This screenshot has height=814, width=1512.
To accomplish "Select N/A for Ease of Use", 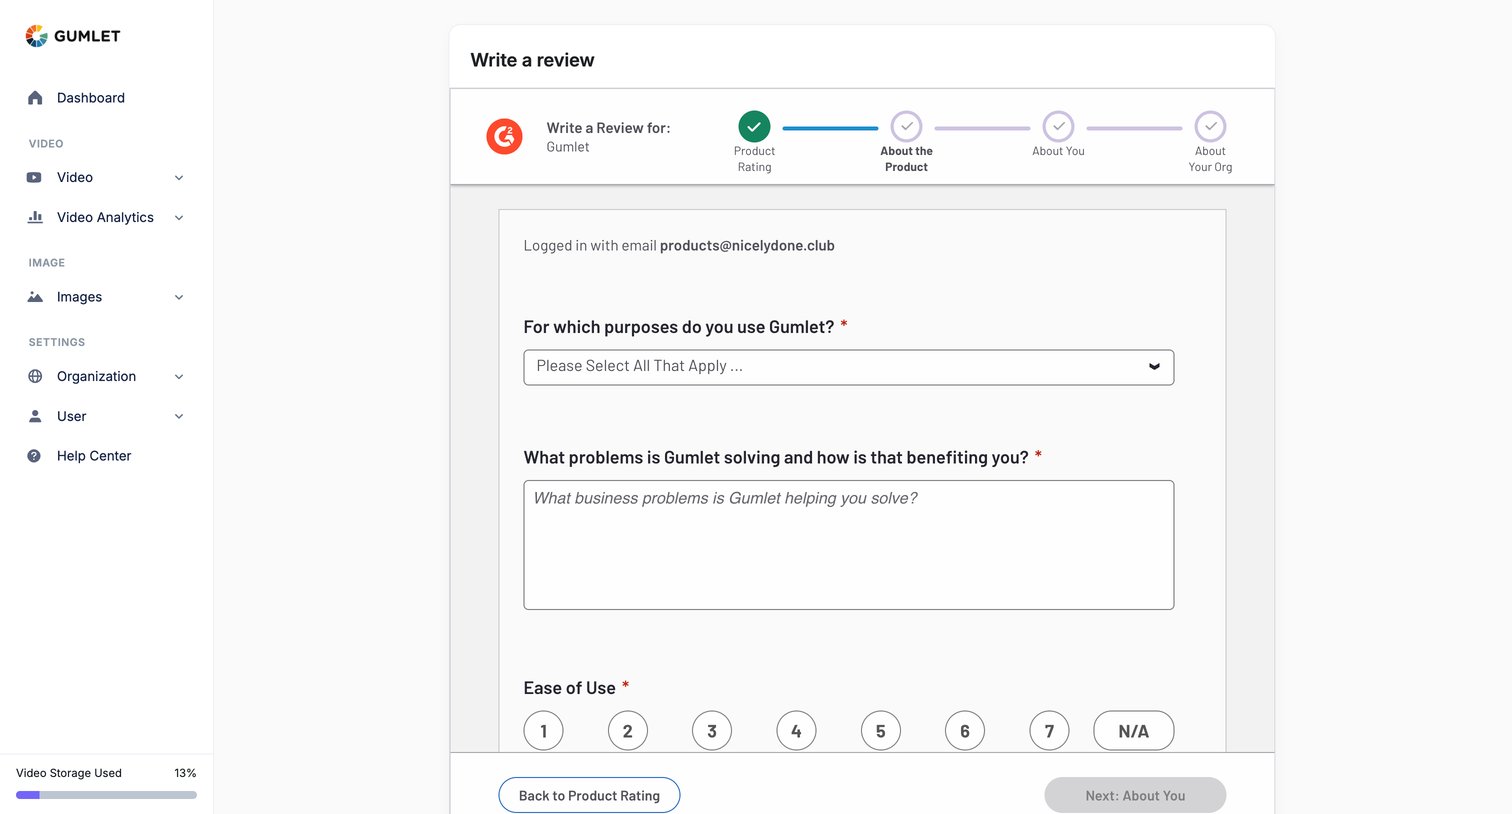I will point(1134,731).
